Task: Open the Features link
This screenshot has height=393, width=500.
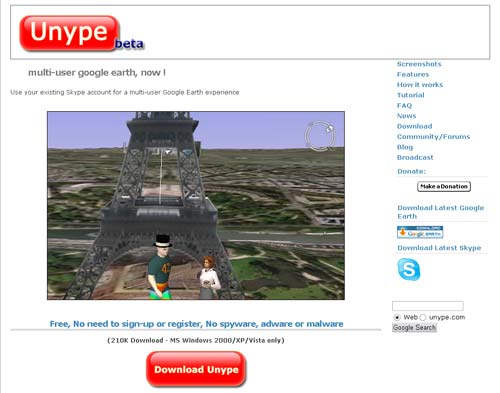Action: click(413, 74)
